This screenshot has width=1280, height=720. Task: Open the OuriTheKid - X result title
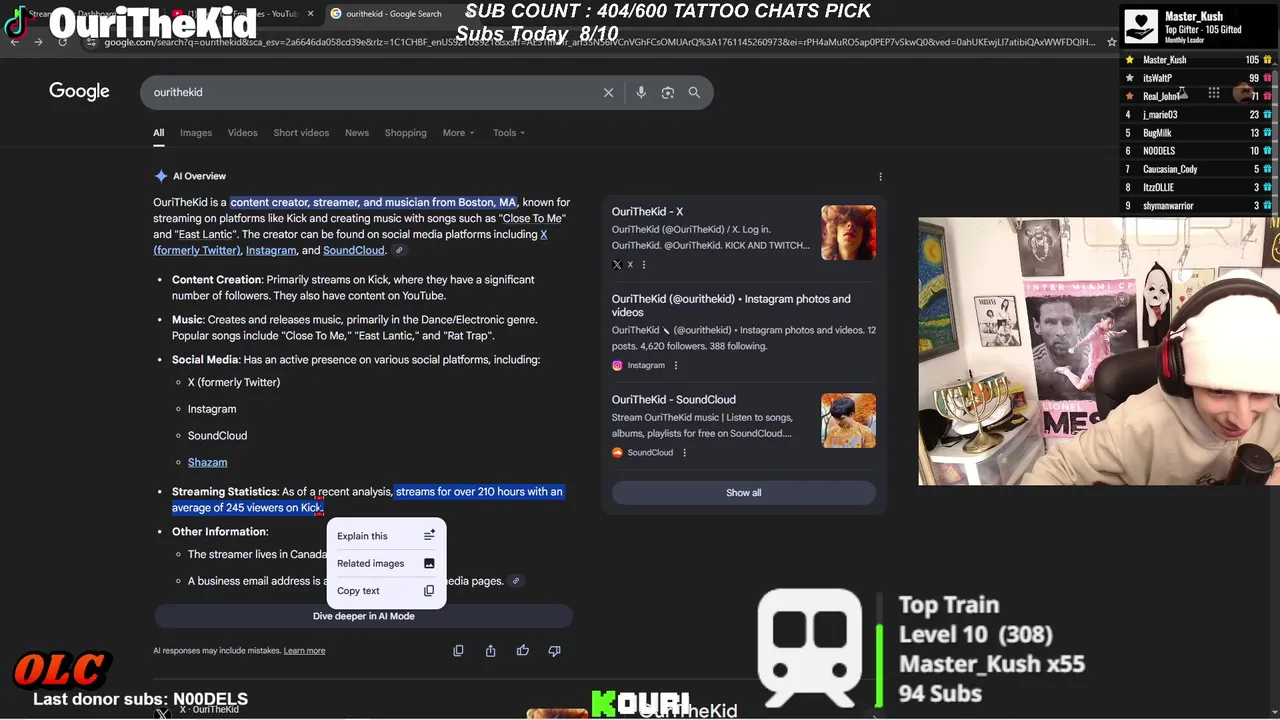(x=647, y=212)
